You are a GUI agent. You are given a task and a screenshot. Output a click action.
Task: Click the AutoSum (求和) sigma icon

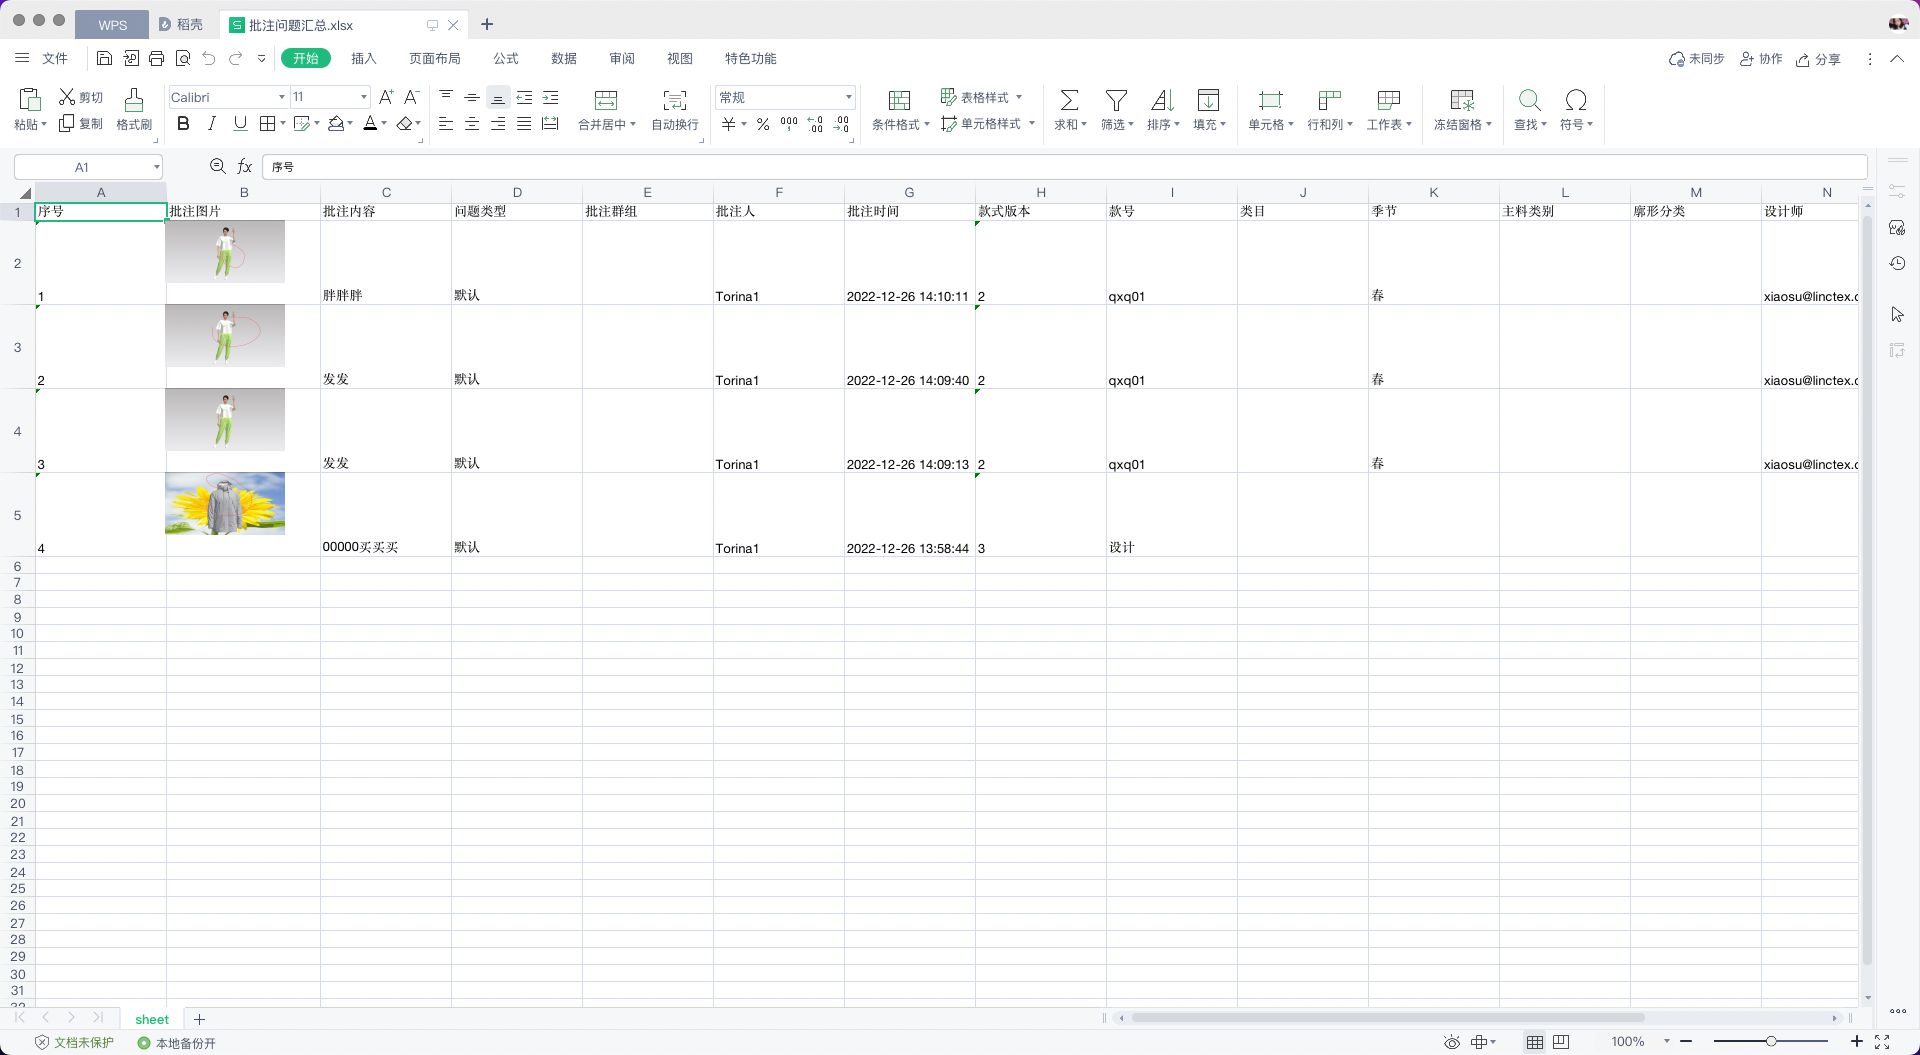click(x=1068, y=100)
